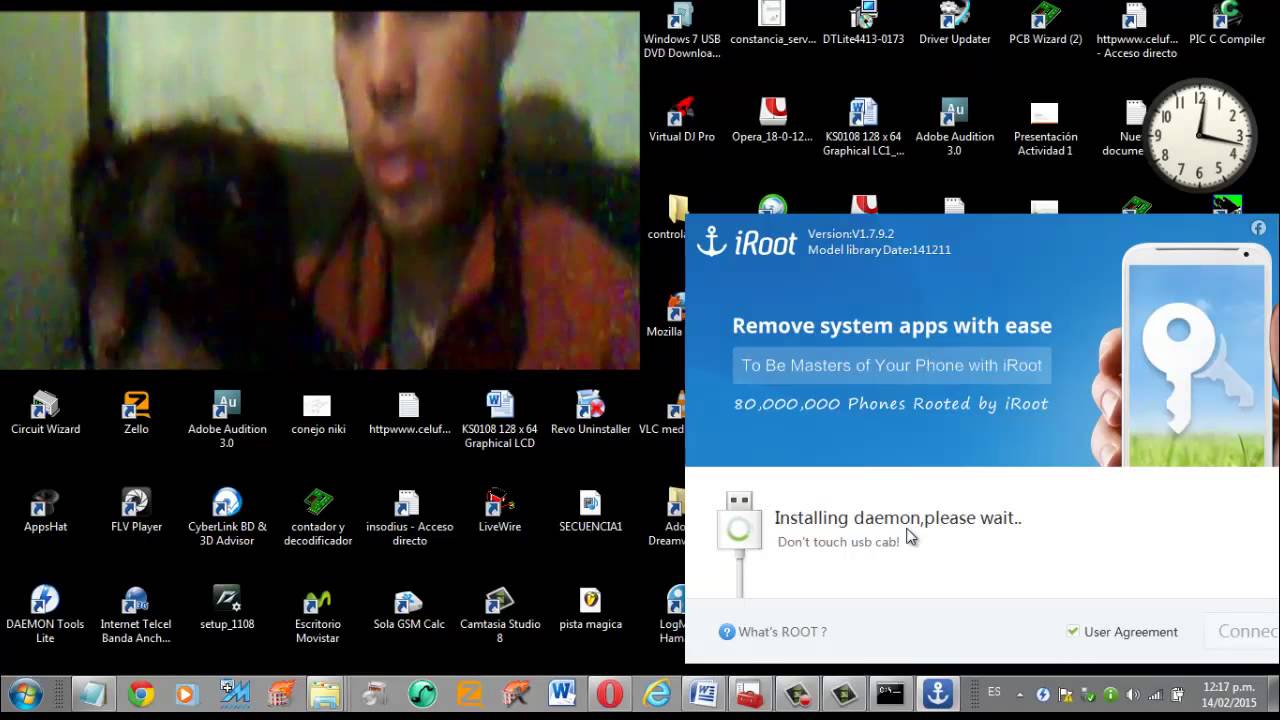The image size is (1280, 720).
Task: Open the User Agreement link text
Action: click(x=1131, y=632)
